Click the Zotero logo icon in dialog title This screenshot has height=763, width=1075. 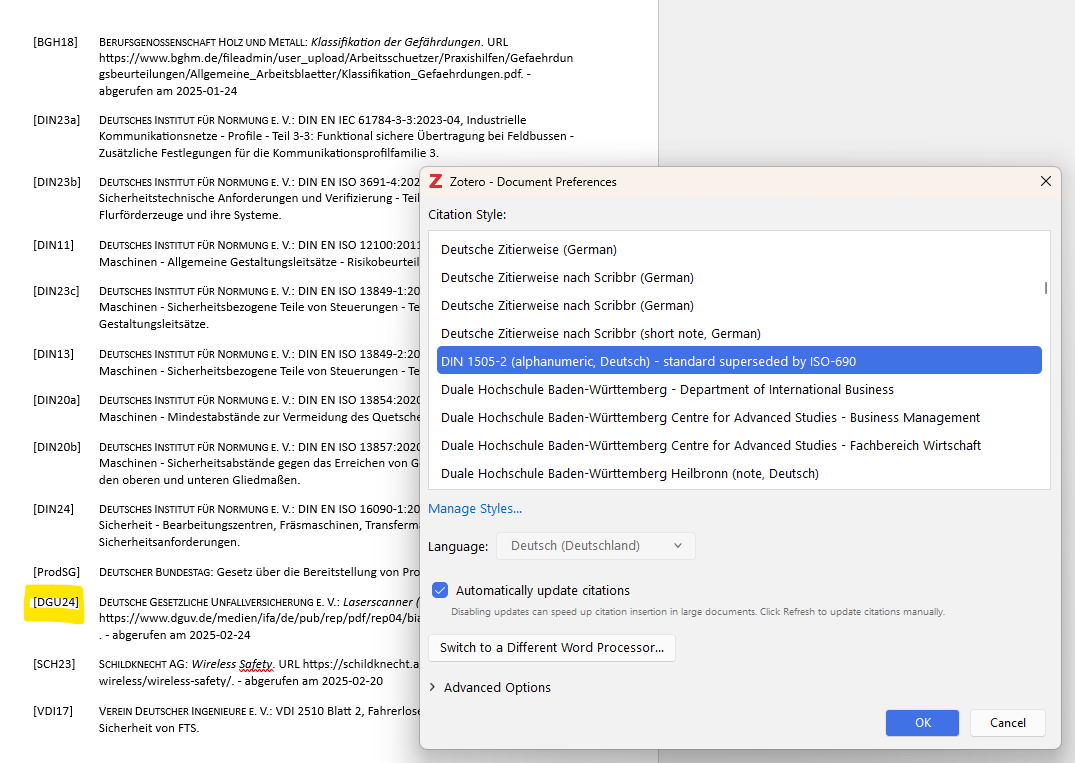[435, 182]
